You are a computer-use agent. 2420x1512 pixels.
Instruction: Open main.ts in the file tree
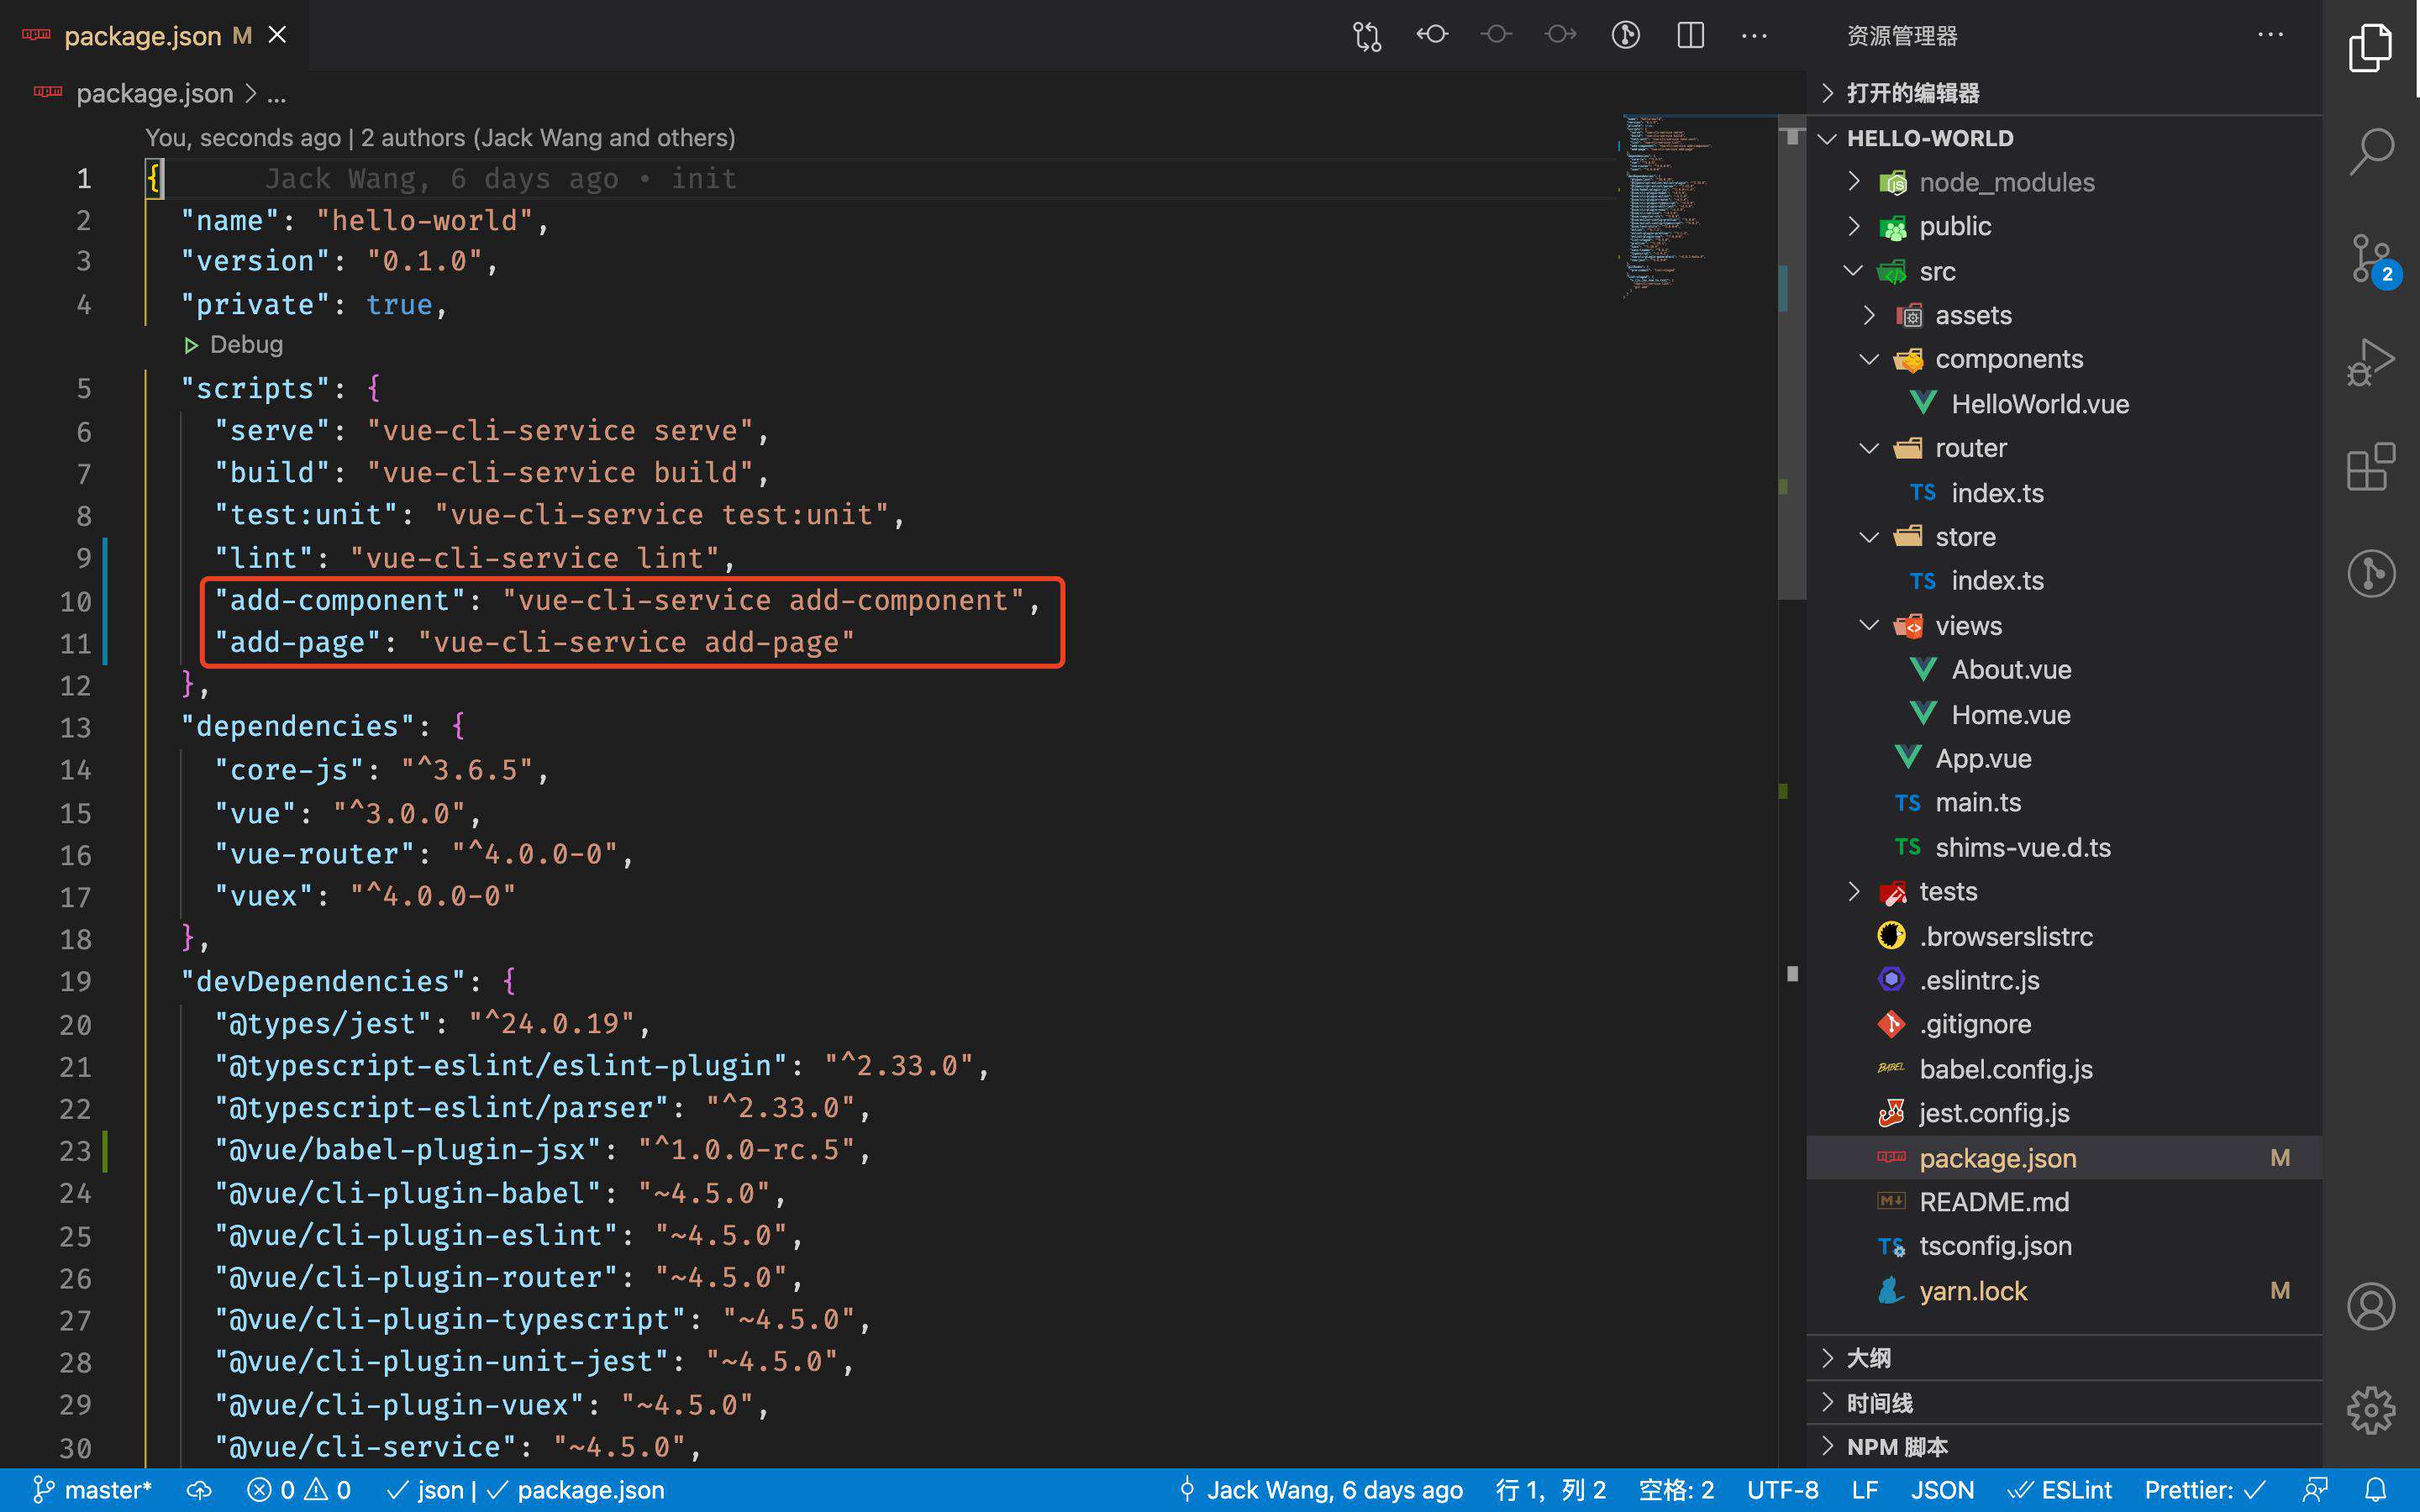(x=2063, y=803)
